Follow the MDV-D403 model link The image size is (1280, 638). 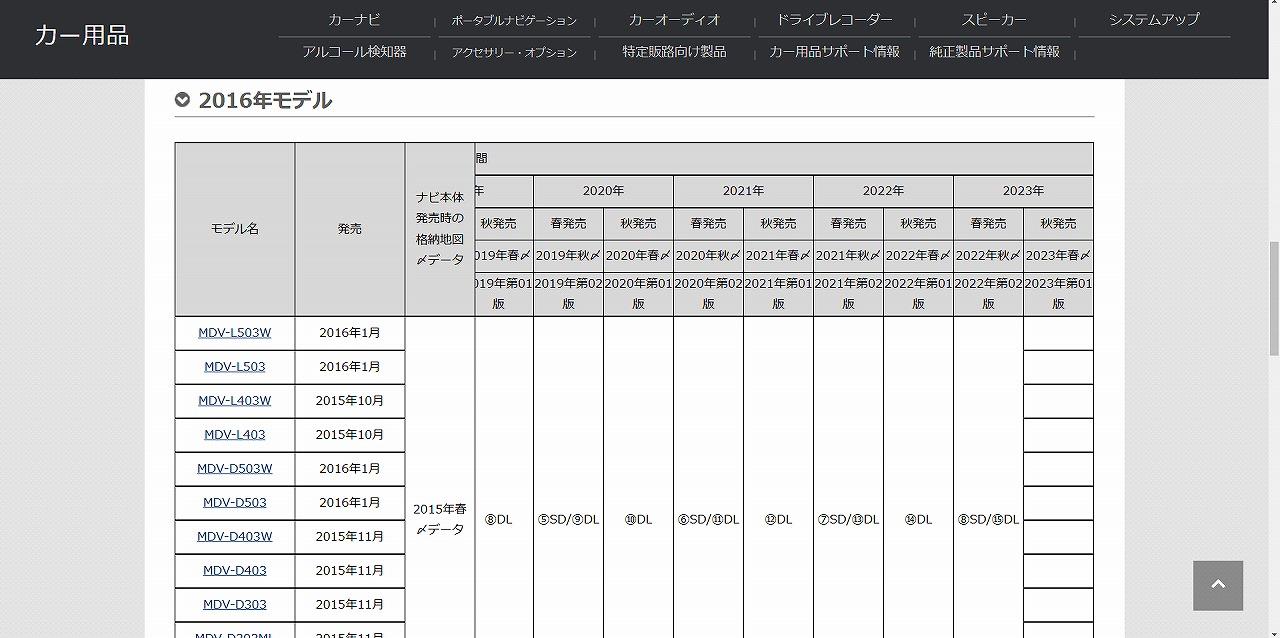tap(235, 571)
